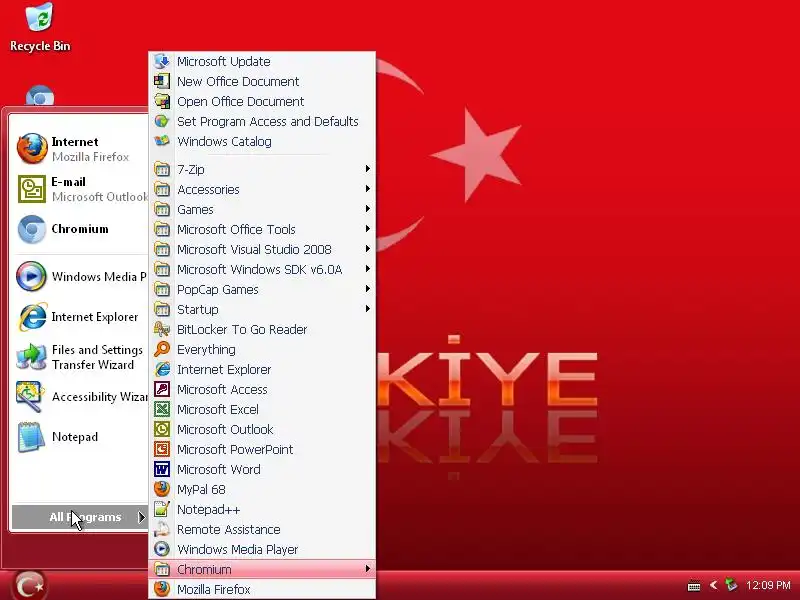This screenshot has height=600, width=800.
Task: Expand the Accessories submenu arrow
Action: 367,189
